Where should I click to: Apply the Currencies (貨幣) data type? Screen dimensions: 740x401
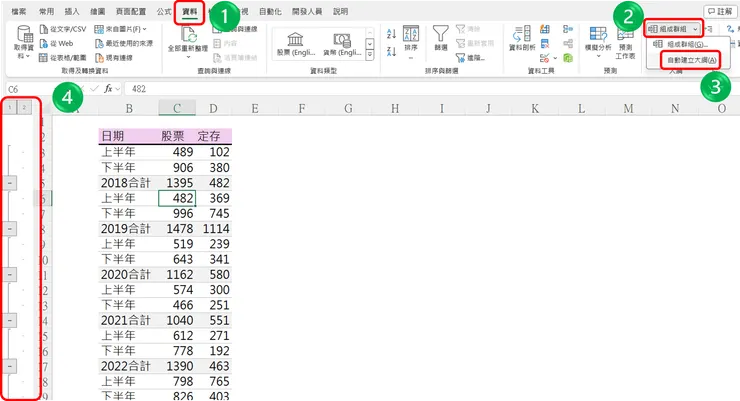pos(342,45)
